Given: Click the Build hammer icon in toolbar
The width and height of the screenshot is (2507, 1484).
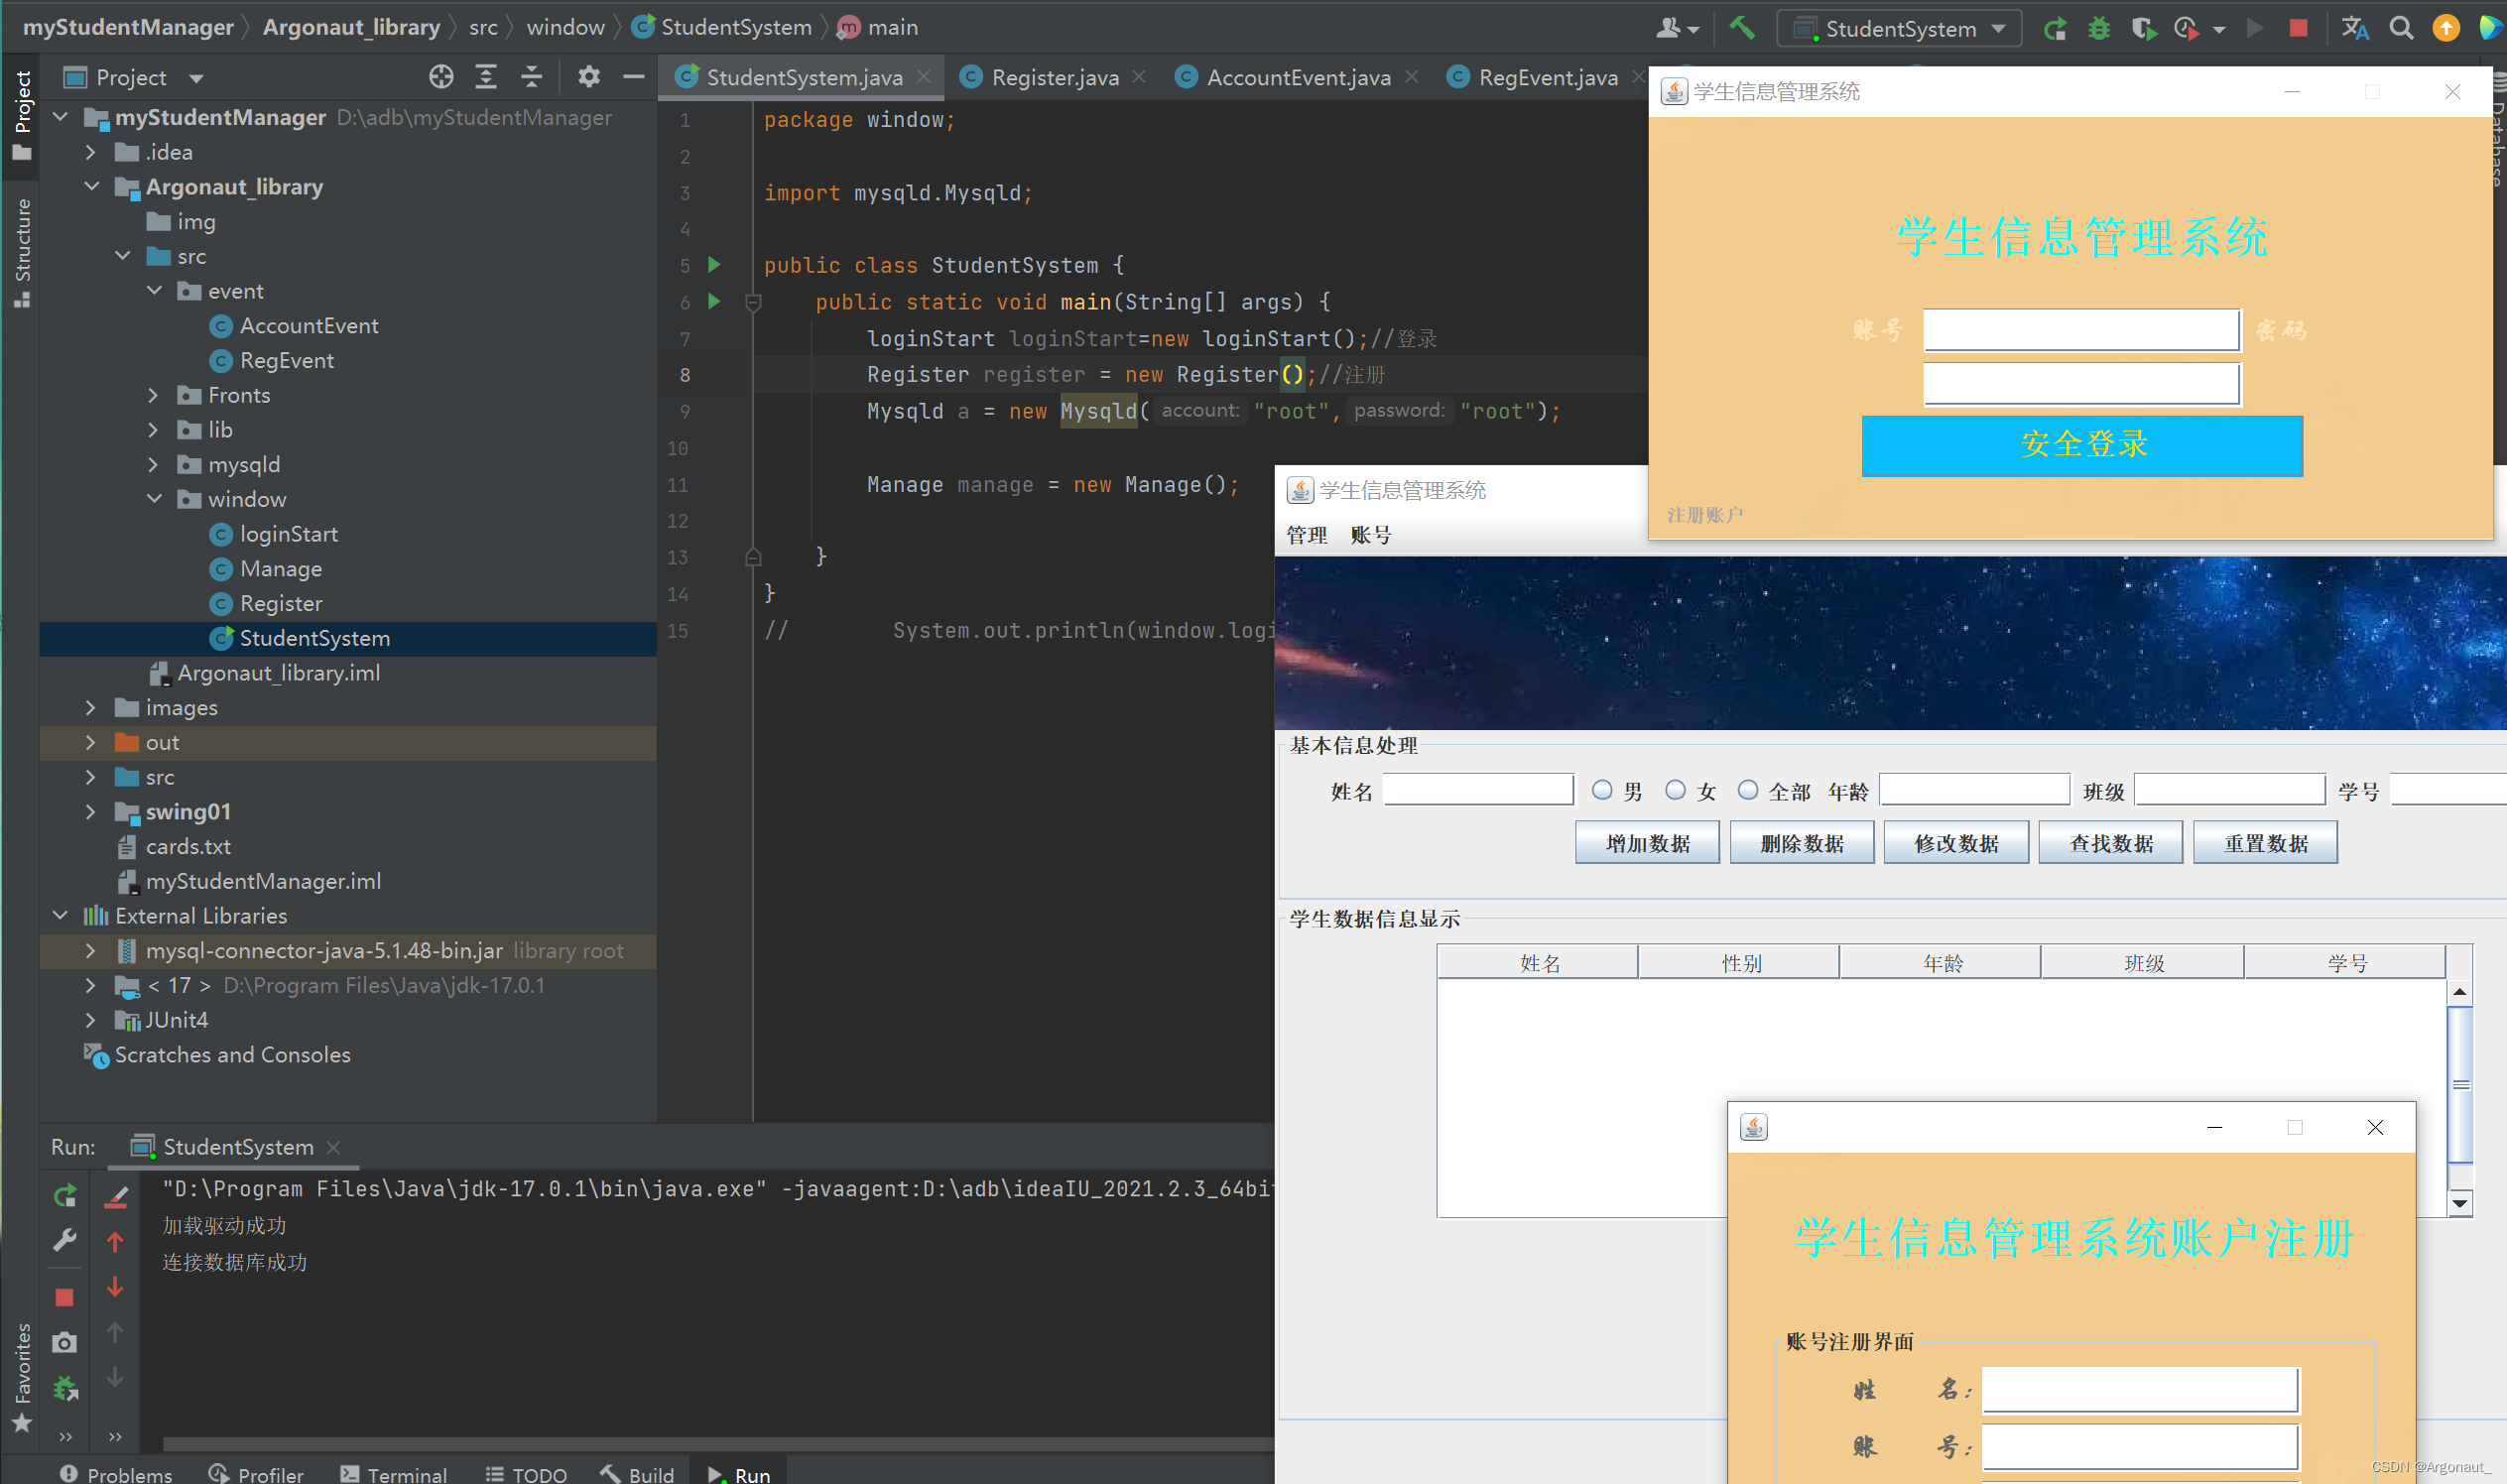Looking at the screenshot, I should click(1741, 28).
